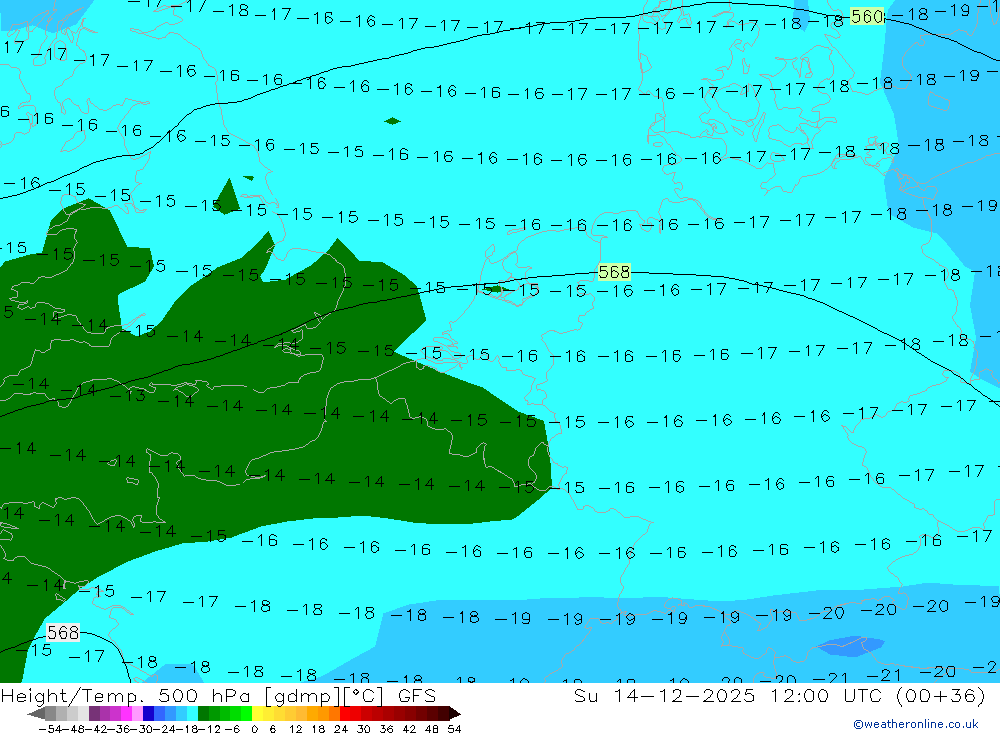Click the '[gdmp][°C]' units label

(325, 697)
